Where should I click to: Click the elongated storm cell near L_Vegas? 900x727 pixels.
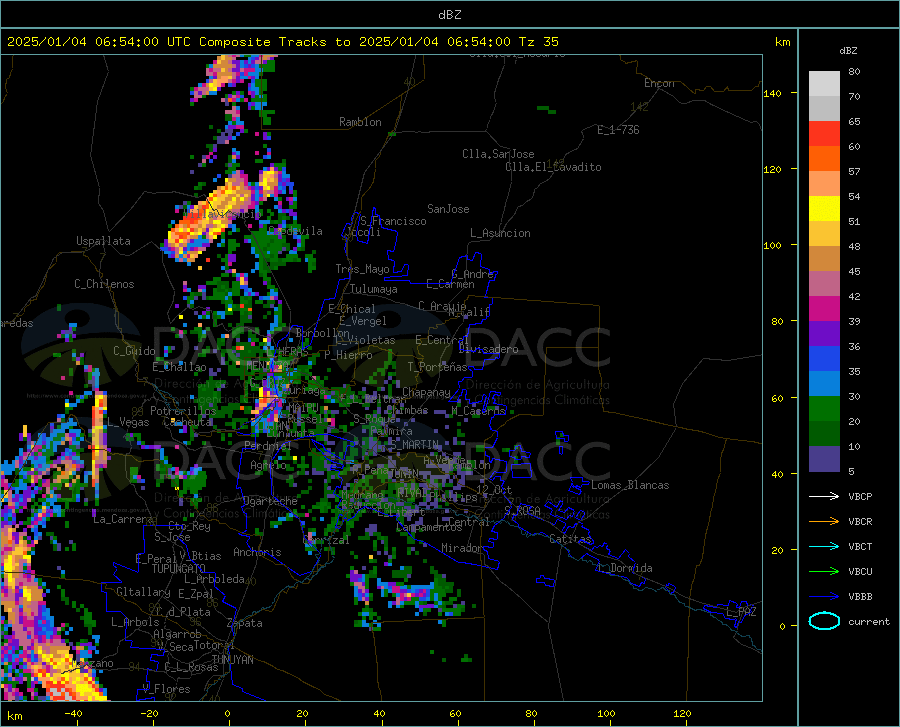[99, 436]
